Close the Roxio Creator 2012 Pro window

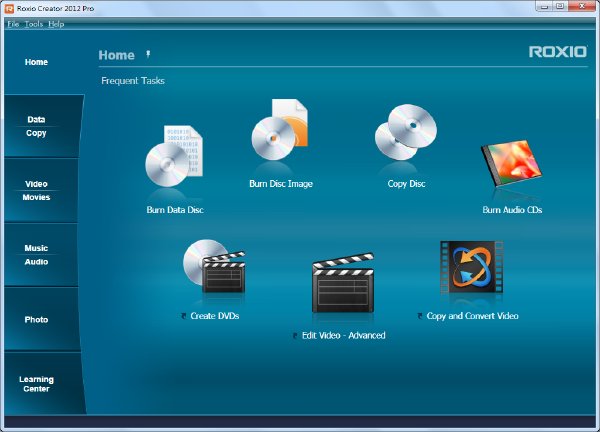coord(582,6)
